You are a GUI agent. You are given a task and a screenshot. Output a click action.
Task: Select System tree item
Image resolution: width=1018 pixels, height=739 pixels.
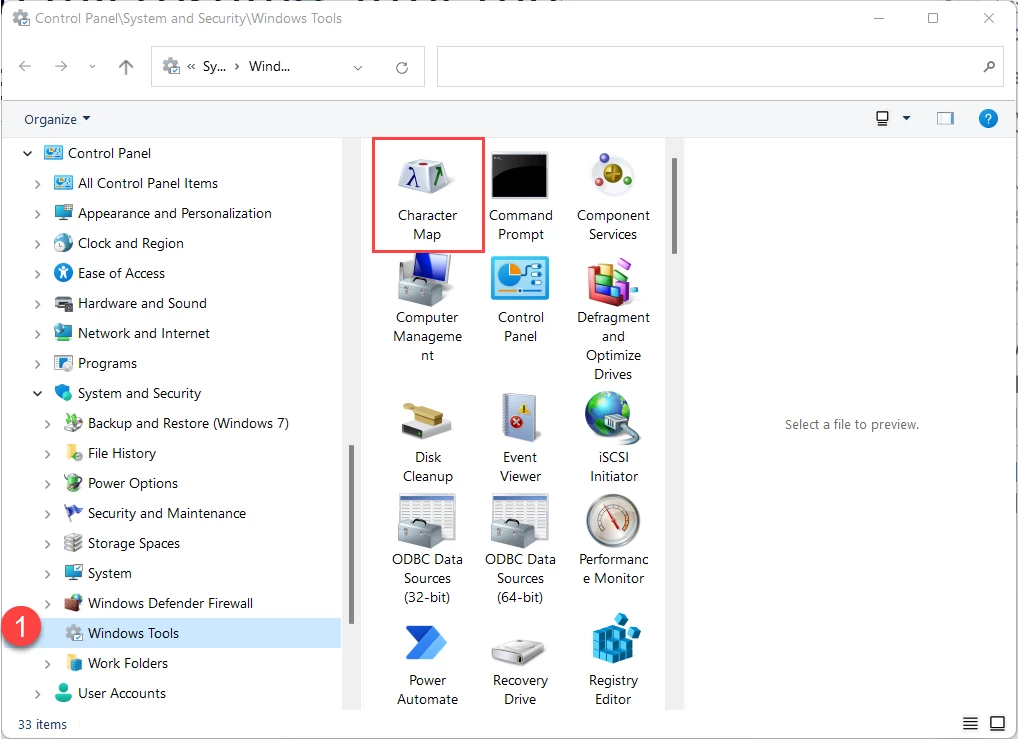click(x=109, y=573)
